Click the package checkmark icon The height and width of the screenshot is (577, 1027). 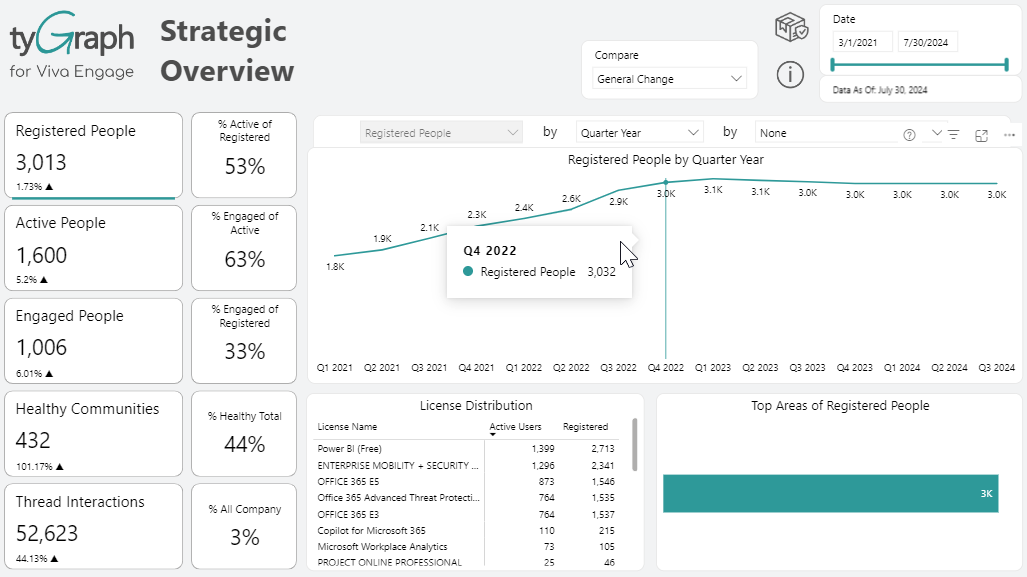coord(791,28)
